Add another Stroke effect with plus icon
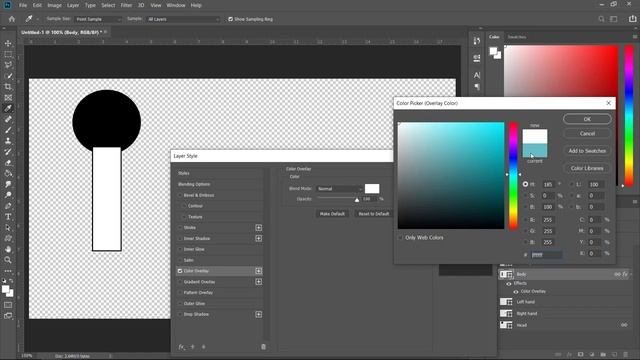Image resolution: width=640 pixels, height=360 pixels. (259, 228)
